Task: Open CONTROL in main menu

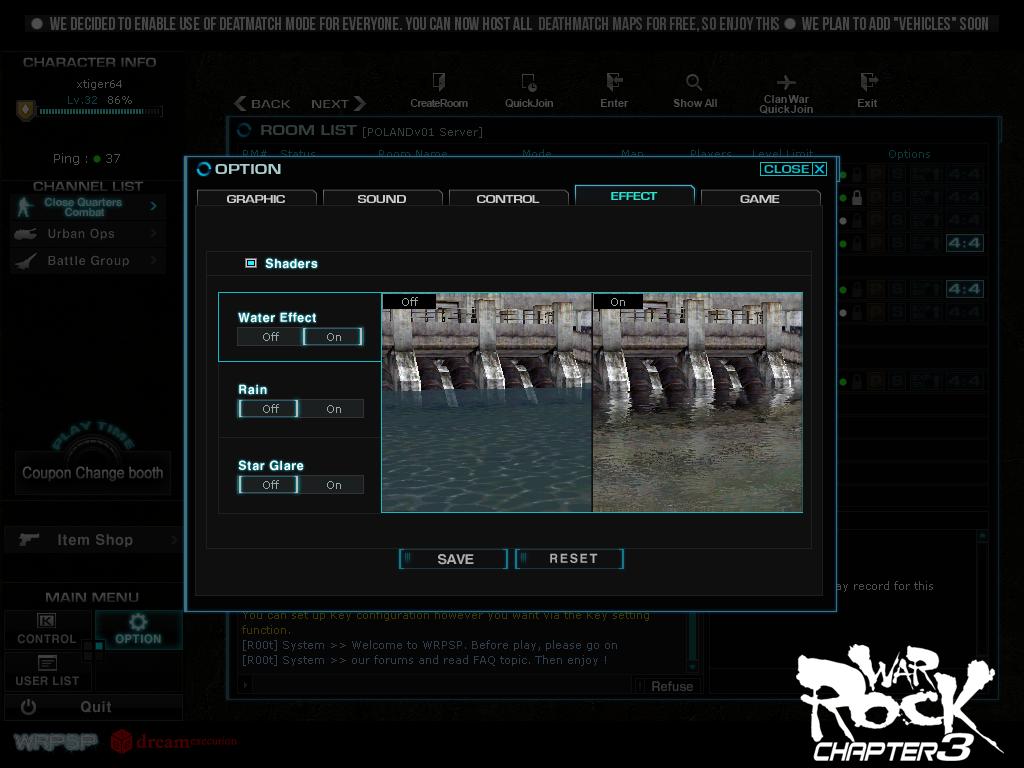Action: pyautogui.click(x=46, y=630)
